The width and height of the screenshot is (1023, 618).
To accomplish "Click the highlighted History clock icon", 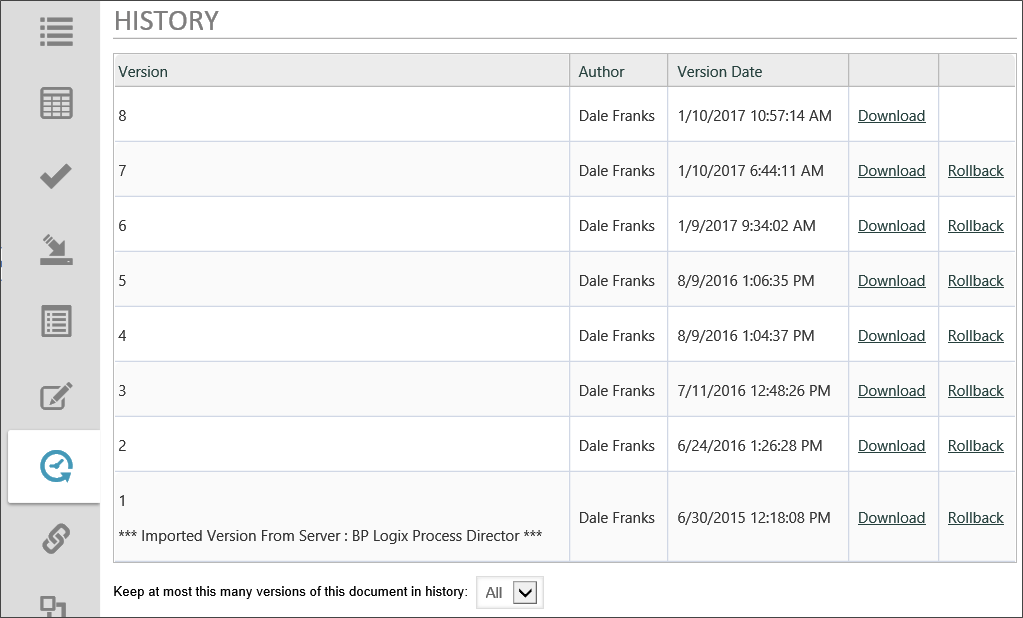I will tap(55, 466).
